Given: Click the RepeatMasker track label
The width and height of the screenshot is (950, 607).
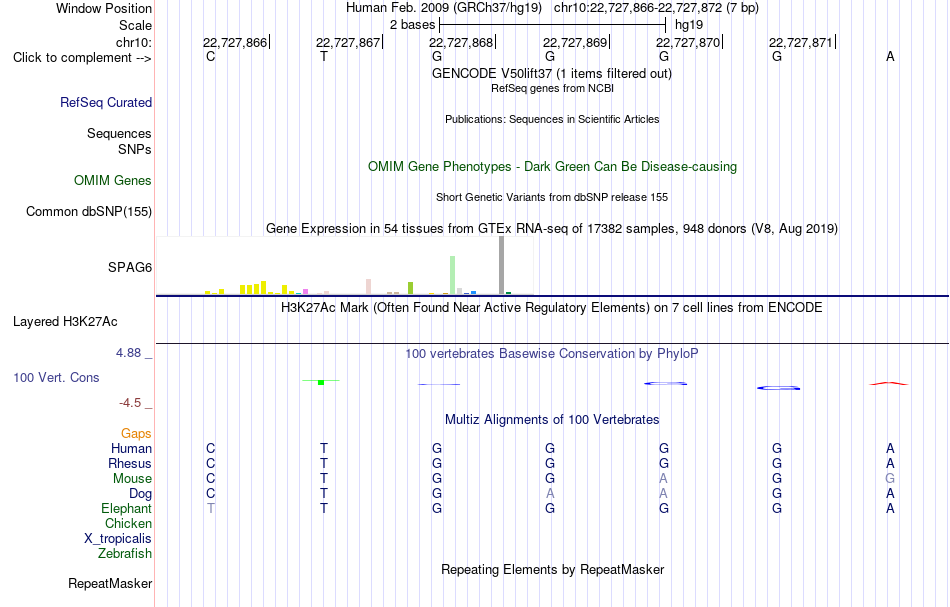Looking at the screenshot, I should click(110, 583).
